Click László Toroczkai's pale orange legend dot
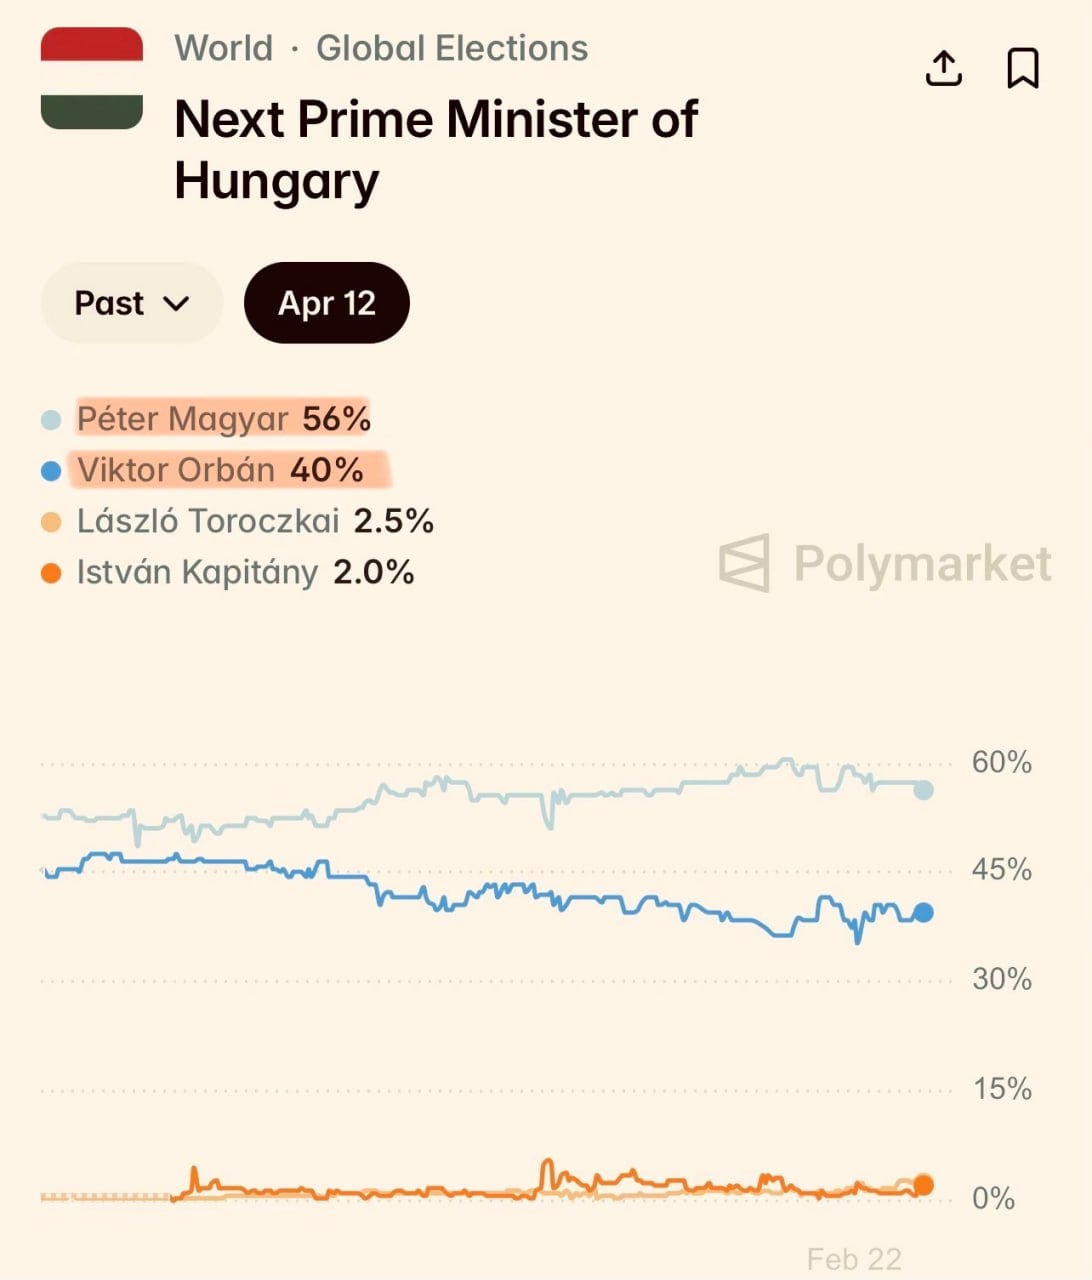This screenshot has width=1092, height=1280. click(51, 522)
